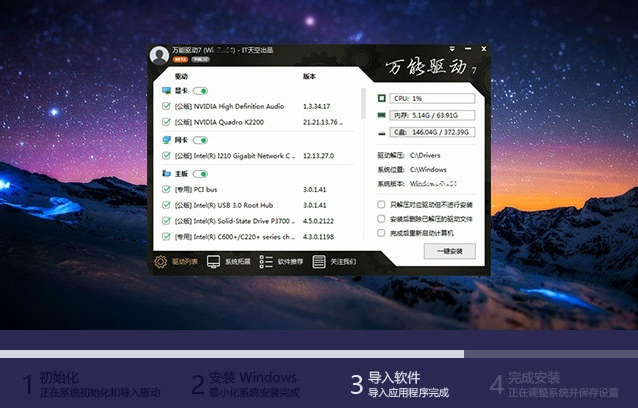The height and width of the screenshot is (409, 638).
Task: Switch to the 软件推荐 tab
Action: [281, 262]
